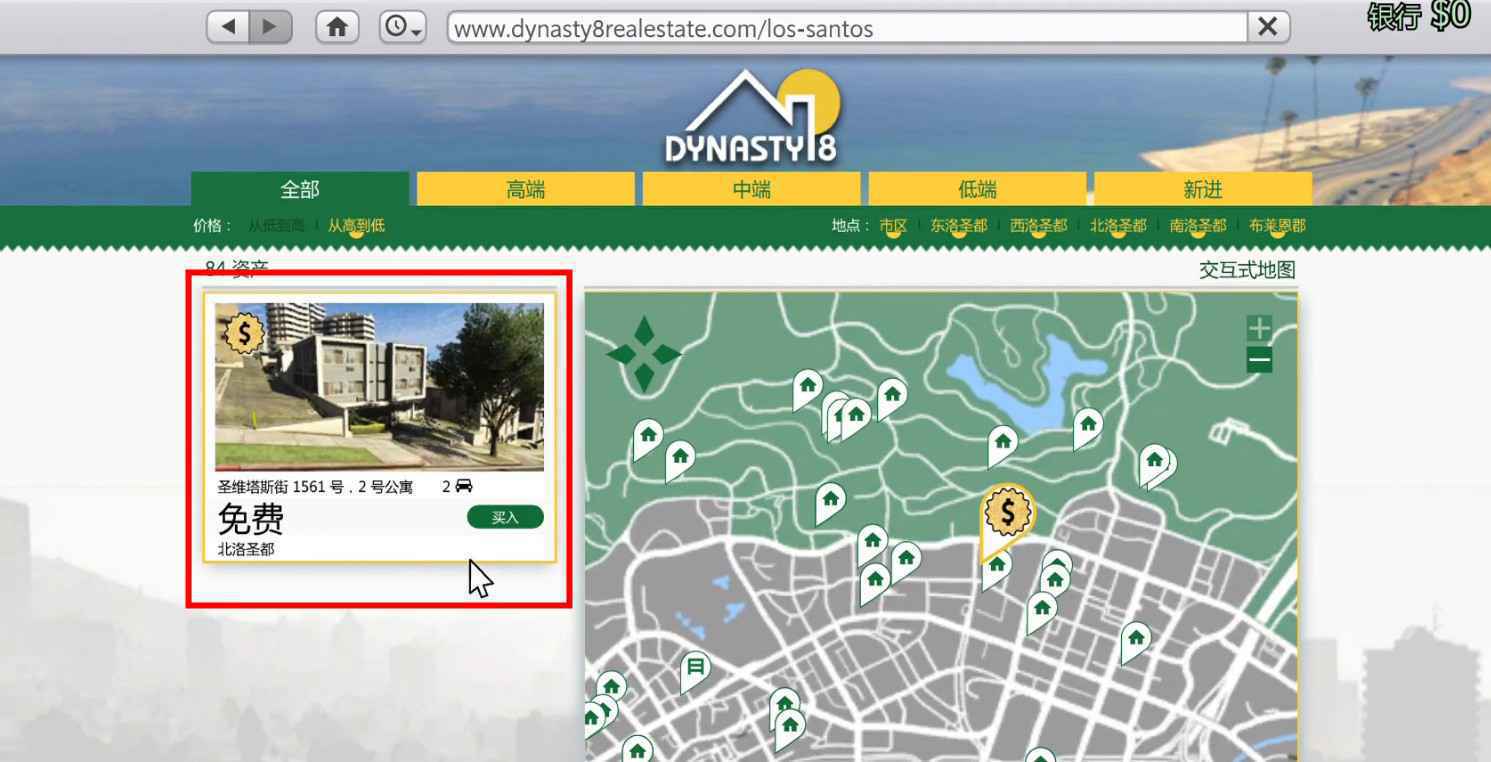1491x762 pixels.
Task: Open the browser home page icon
Action: (x=337, y=27)
